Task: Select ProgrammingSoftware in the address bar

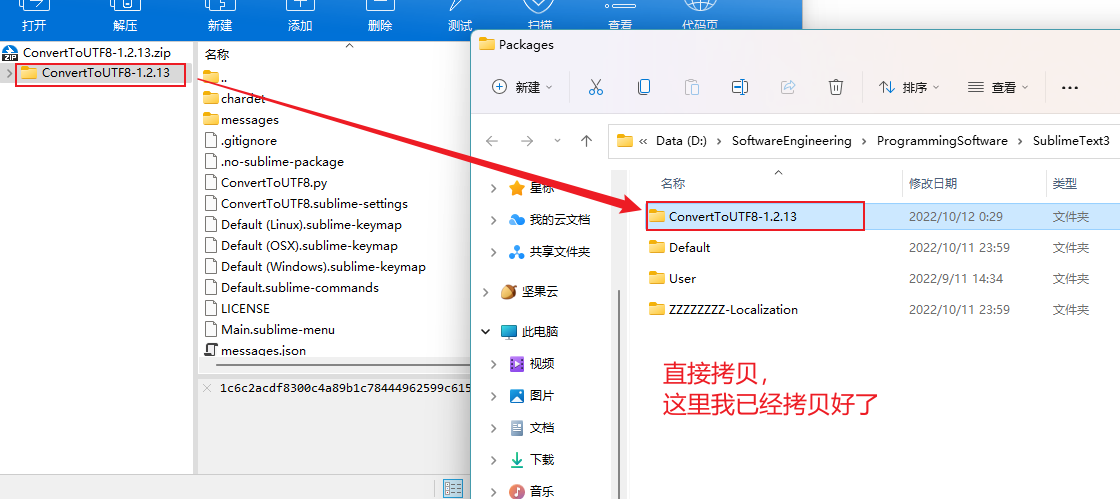Action: click(x=942, y=141)
